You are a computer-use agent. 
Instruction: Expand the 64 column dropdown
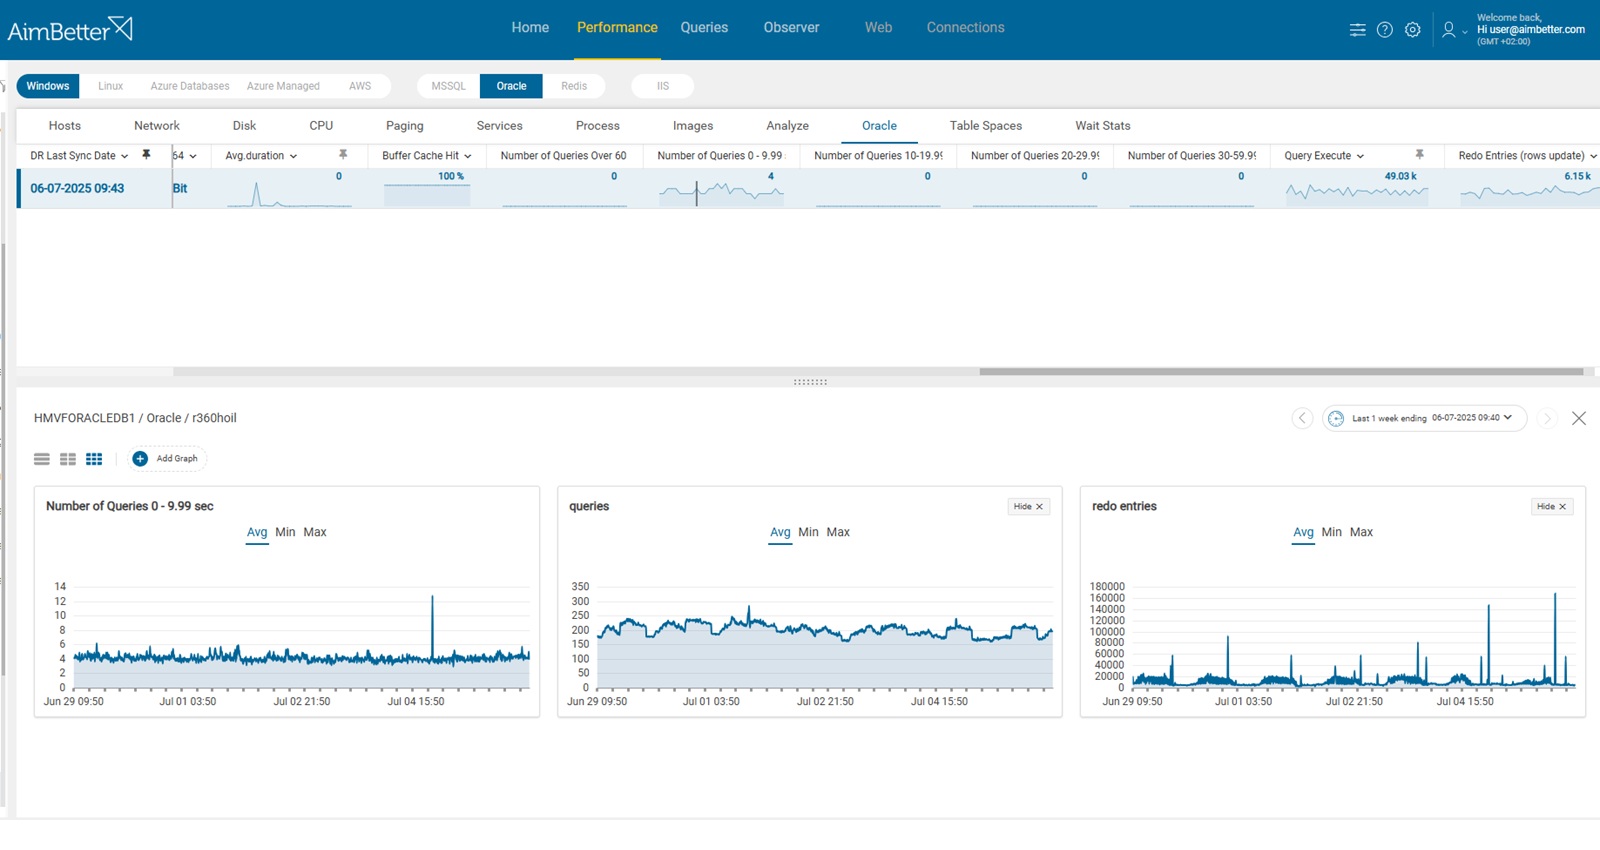192,156
